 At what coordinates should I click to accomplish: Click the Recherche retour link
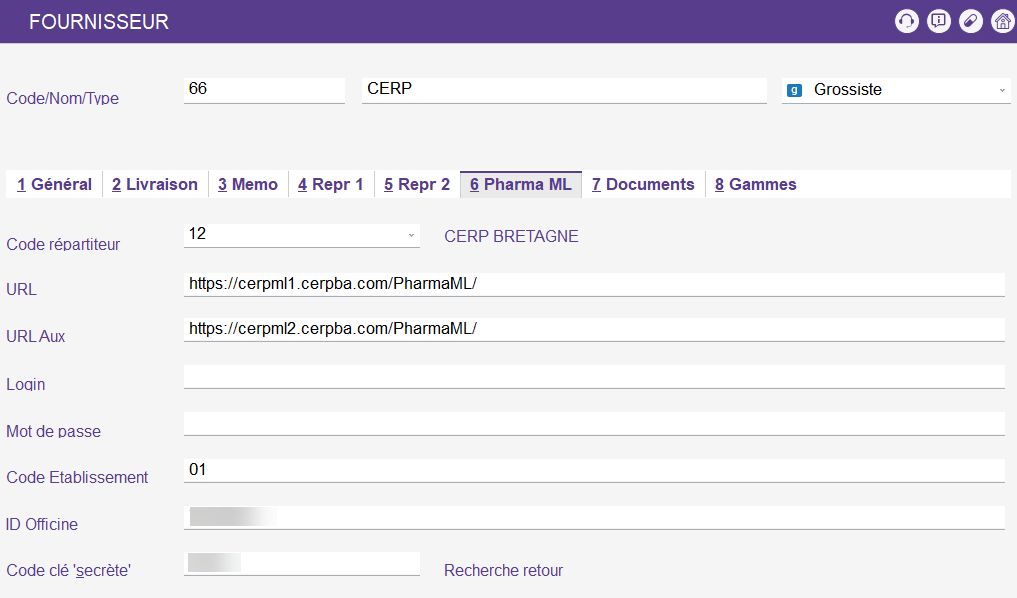tap(503, 570)
